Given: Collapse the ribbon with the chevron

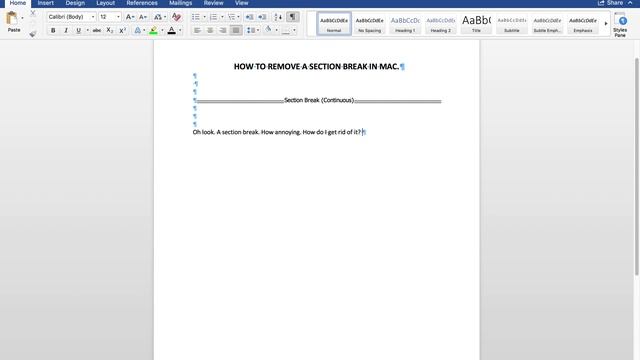Looking at the screenshot, I should [x=630, y=3].
